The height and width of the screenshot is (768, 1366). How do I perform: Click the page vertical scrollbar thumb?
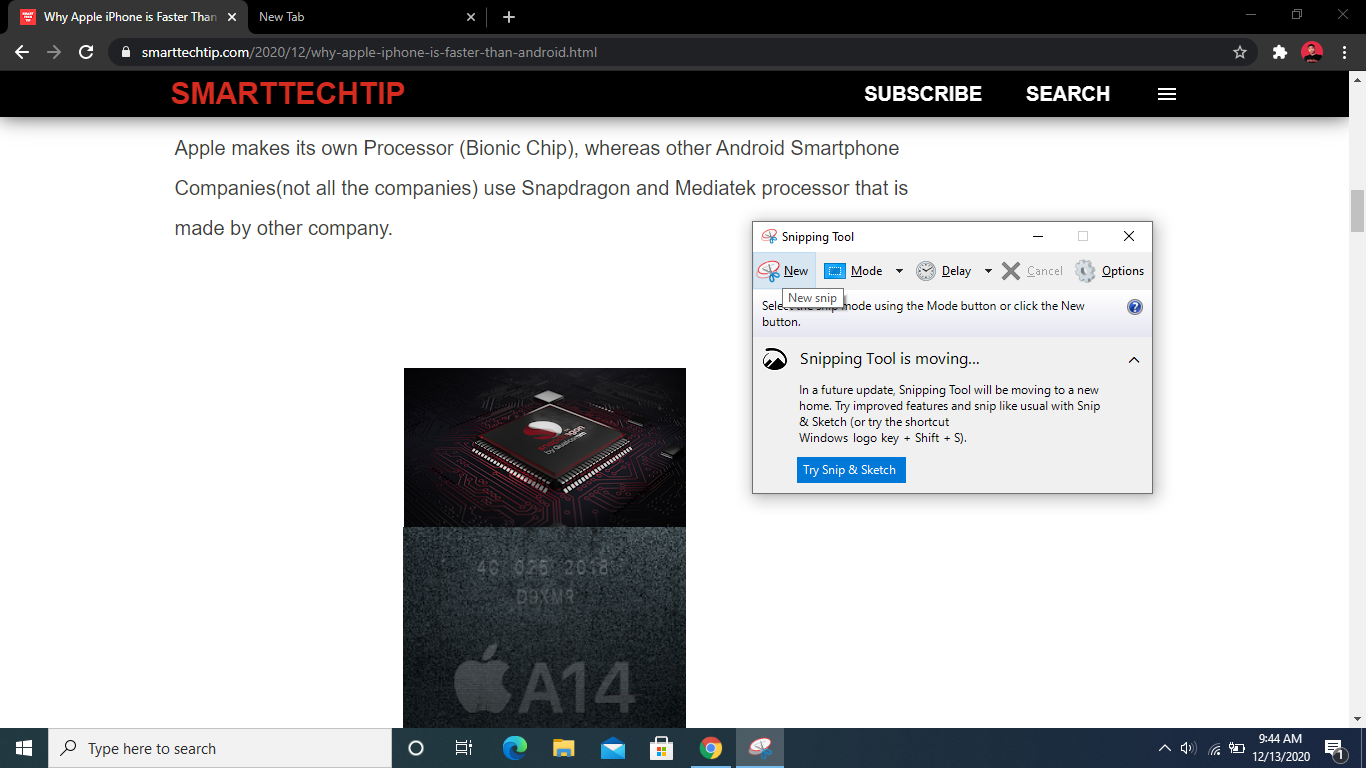[1357, 210]
